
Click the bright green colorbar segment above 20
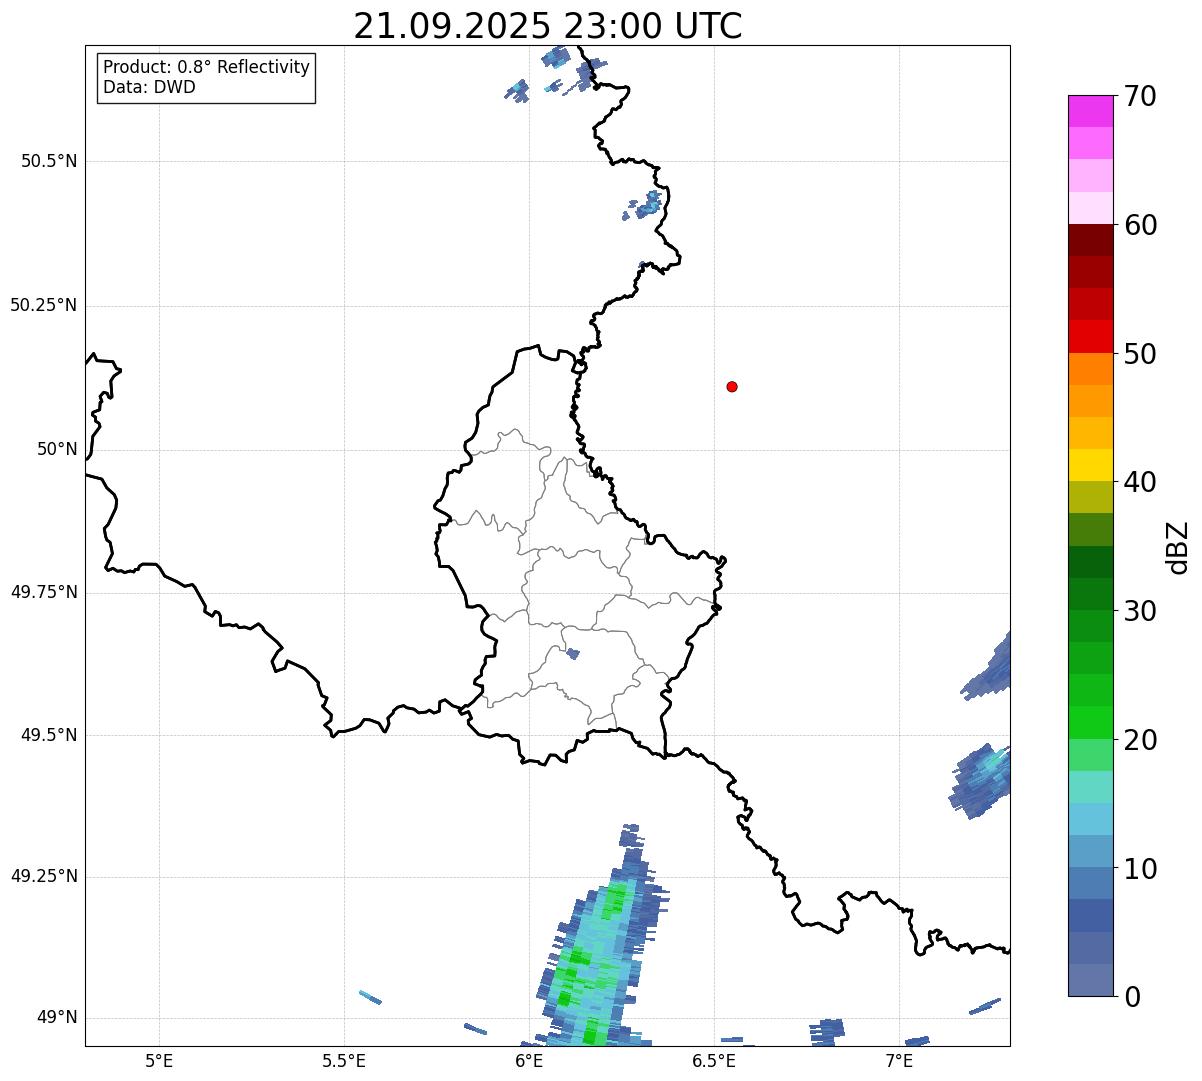tap(1091, 722)
